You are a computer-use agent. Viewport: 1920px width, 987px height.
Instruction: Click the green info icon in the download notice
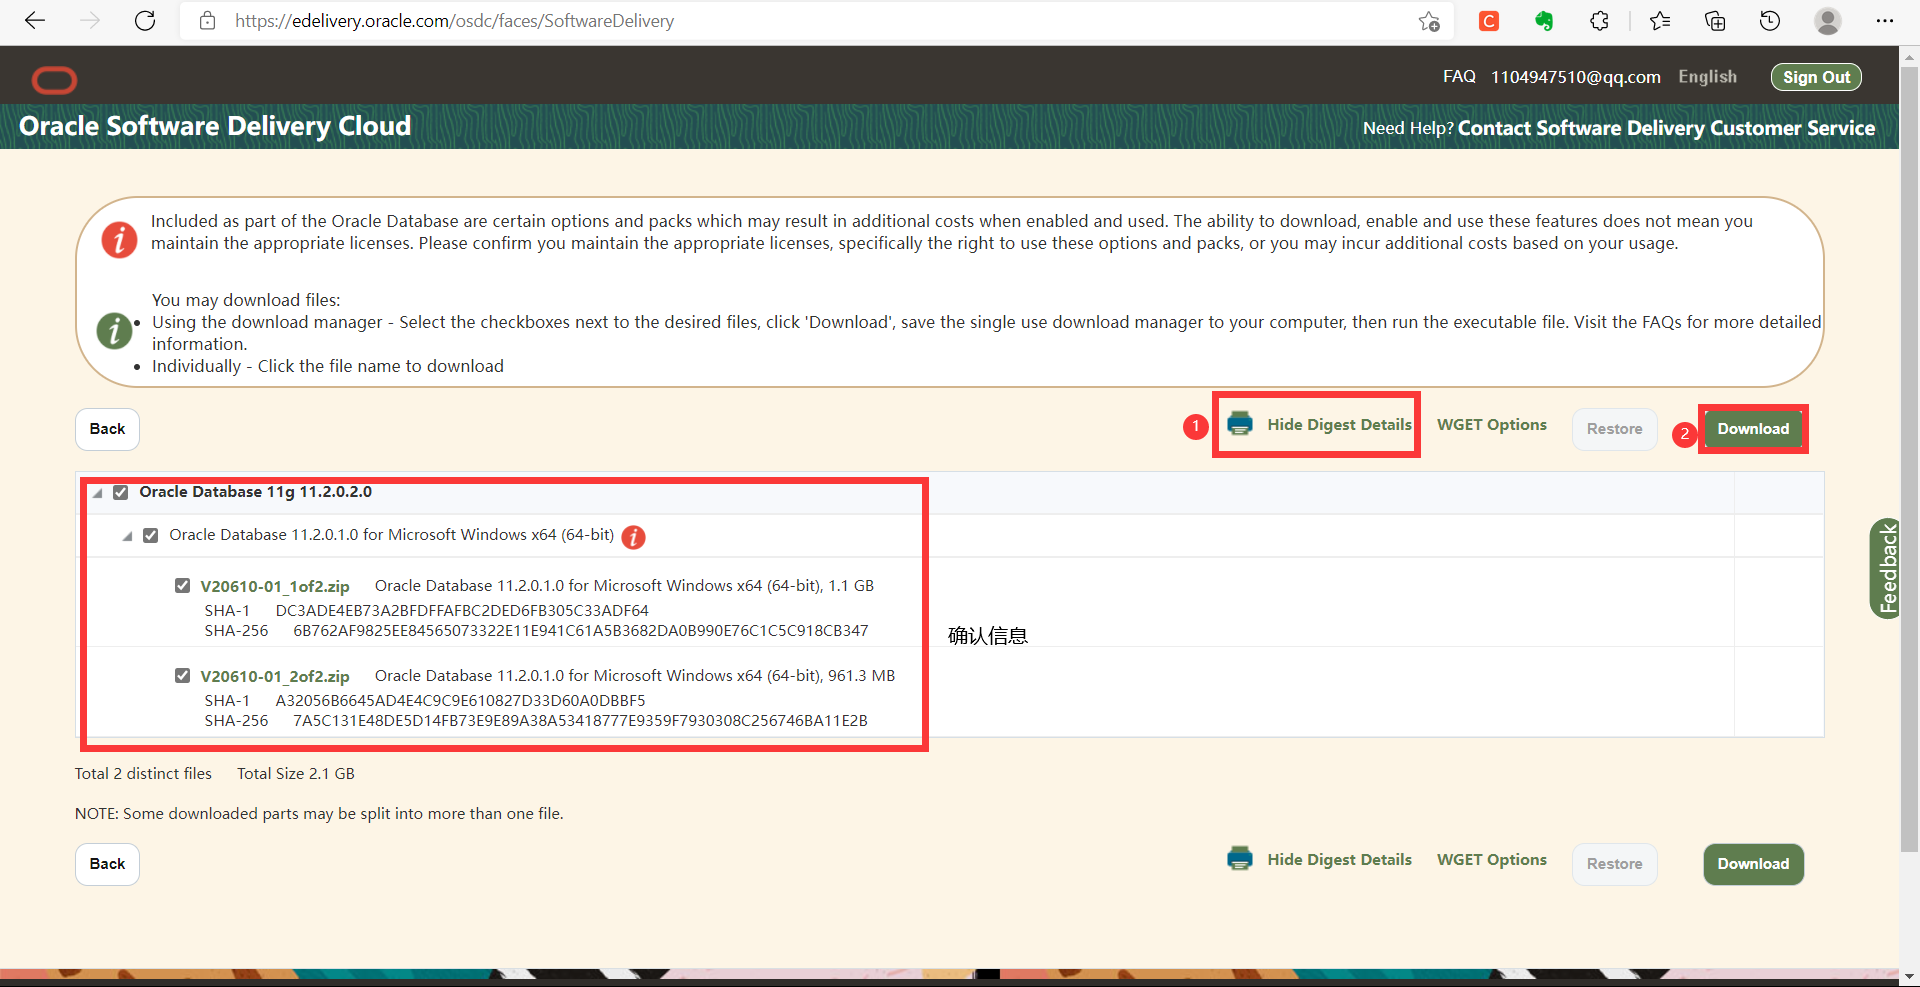coord(114,330)
